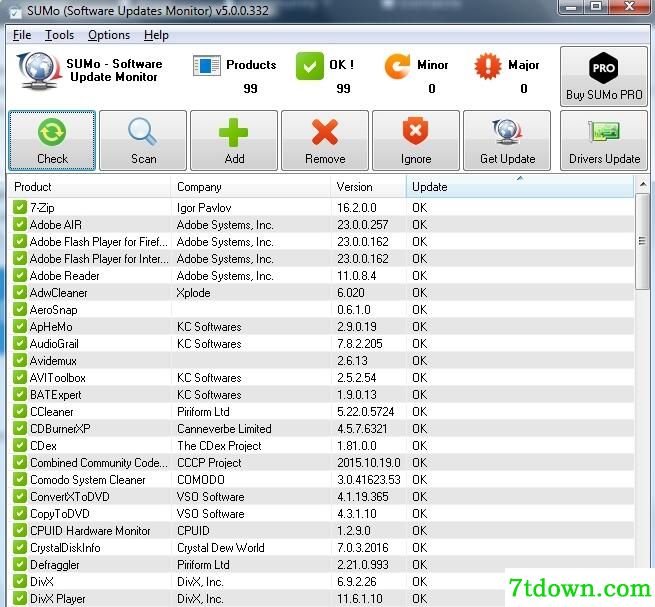Open the File menu
655x607 pixels.
pyautogui.click(x=22, y=35)
